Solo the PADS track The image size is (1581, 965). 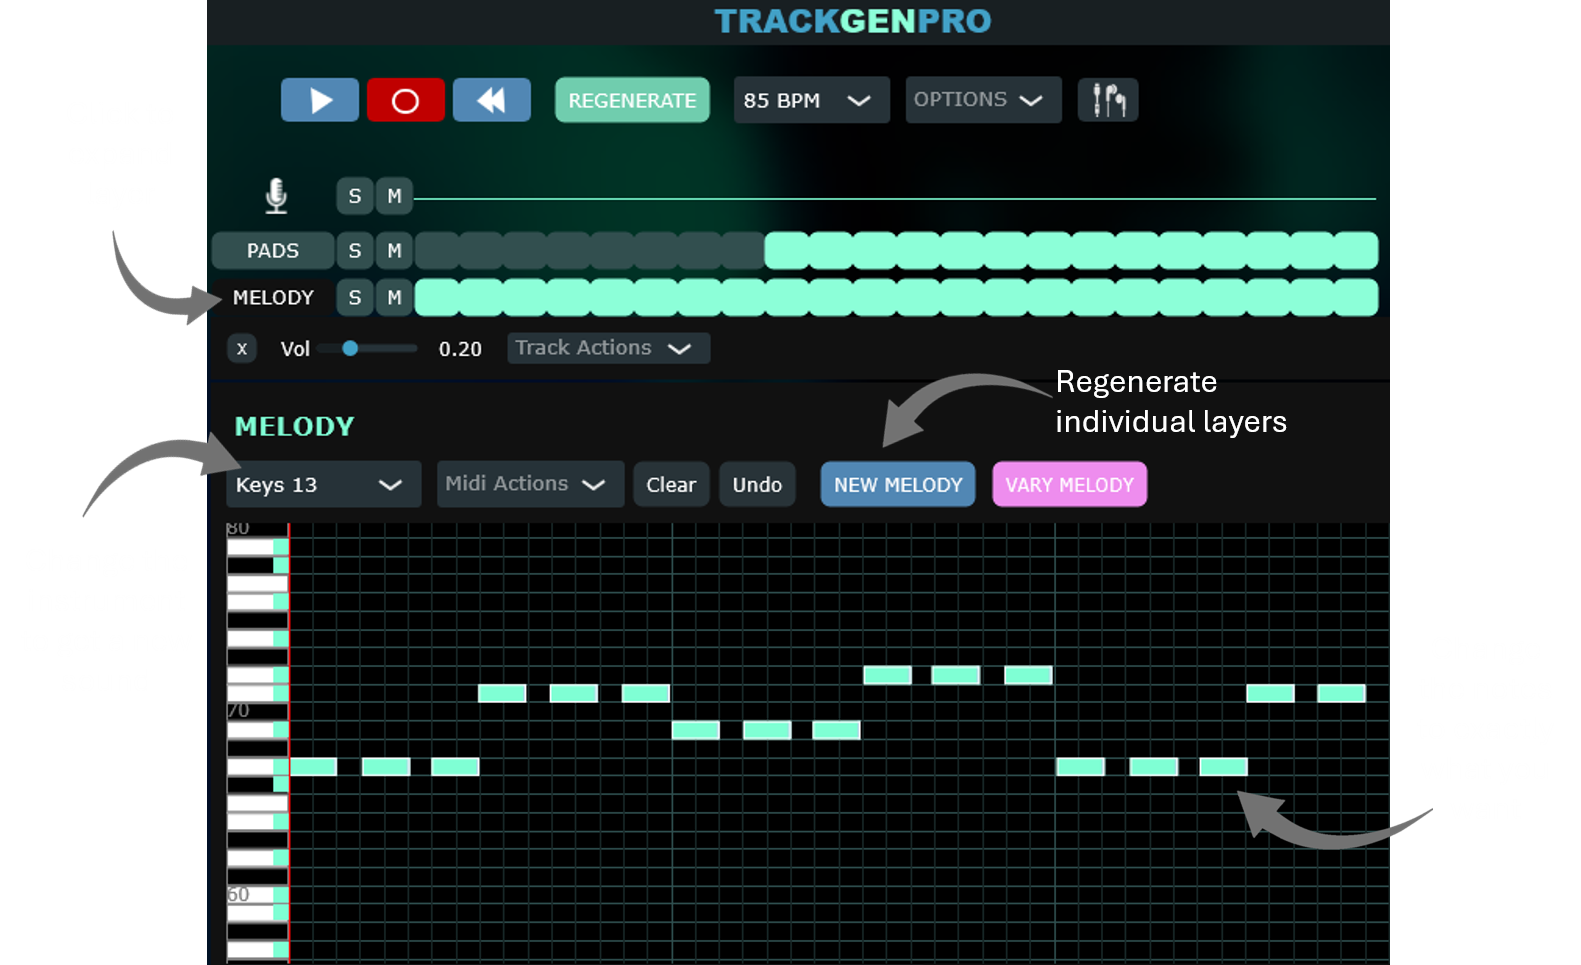pos(355,251)
